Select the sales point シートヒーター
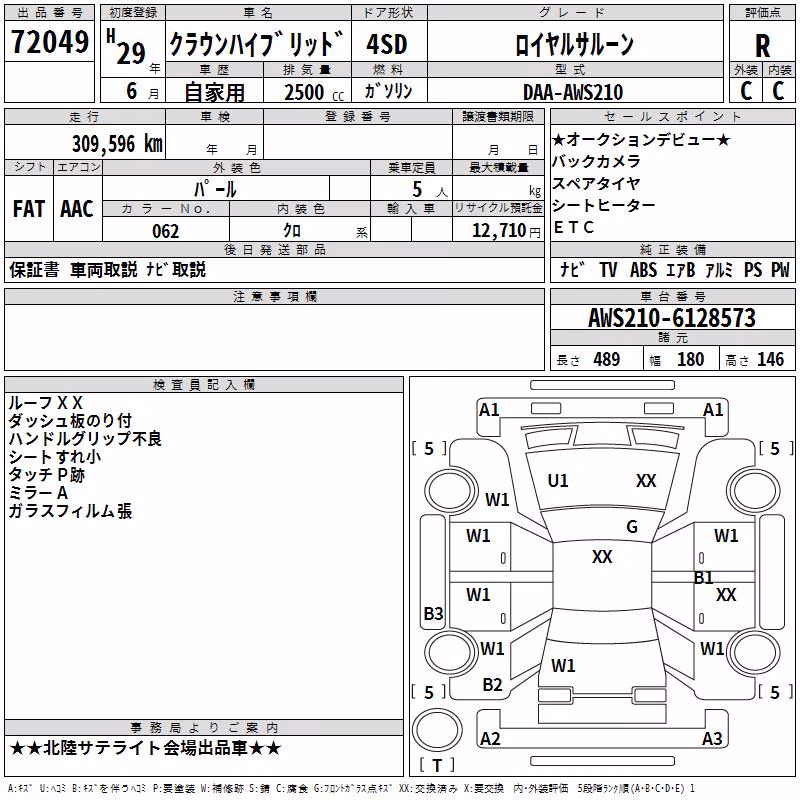Screen dimensions: 800x800 (604, 206)
